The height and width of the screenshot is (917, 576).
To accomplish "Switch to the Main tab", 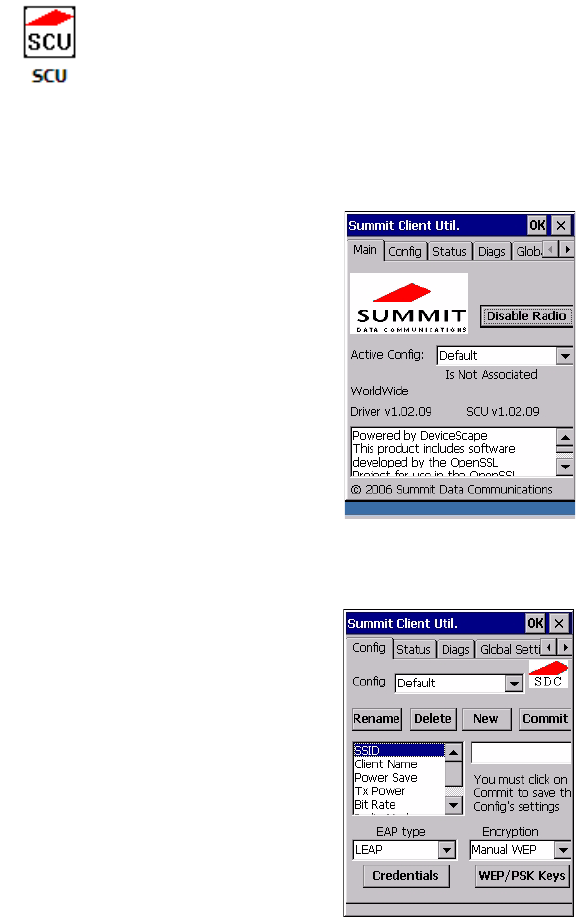I will pyautogui.click(x=365, y=250).
